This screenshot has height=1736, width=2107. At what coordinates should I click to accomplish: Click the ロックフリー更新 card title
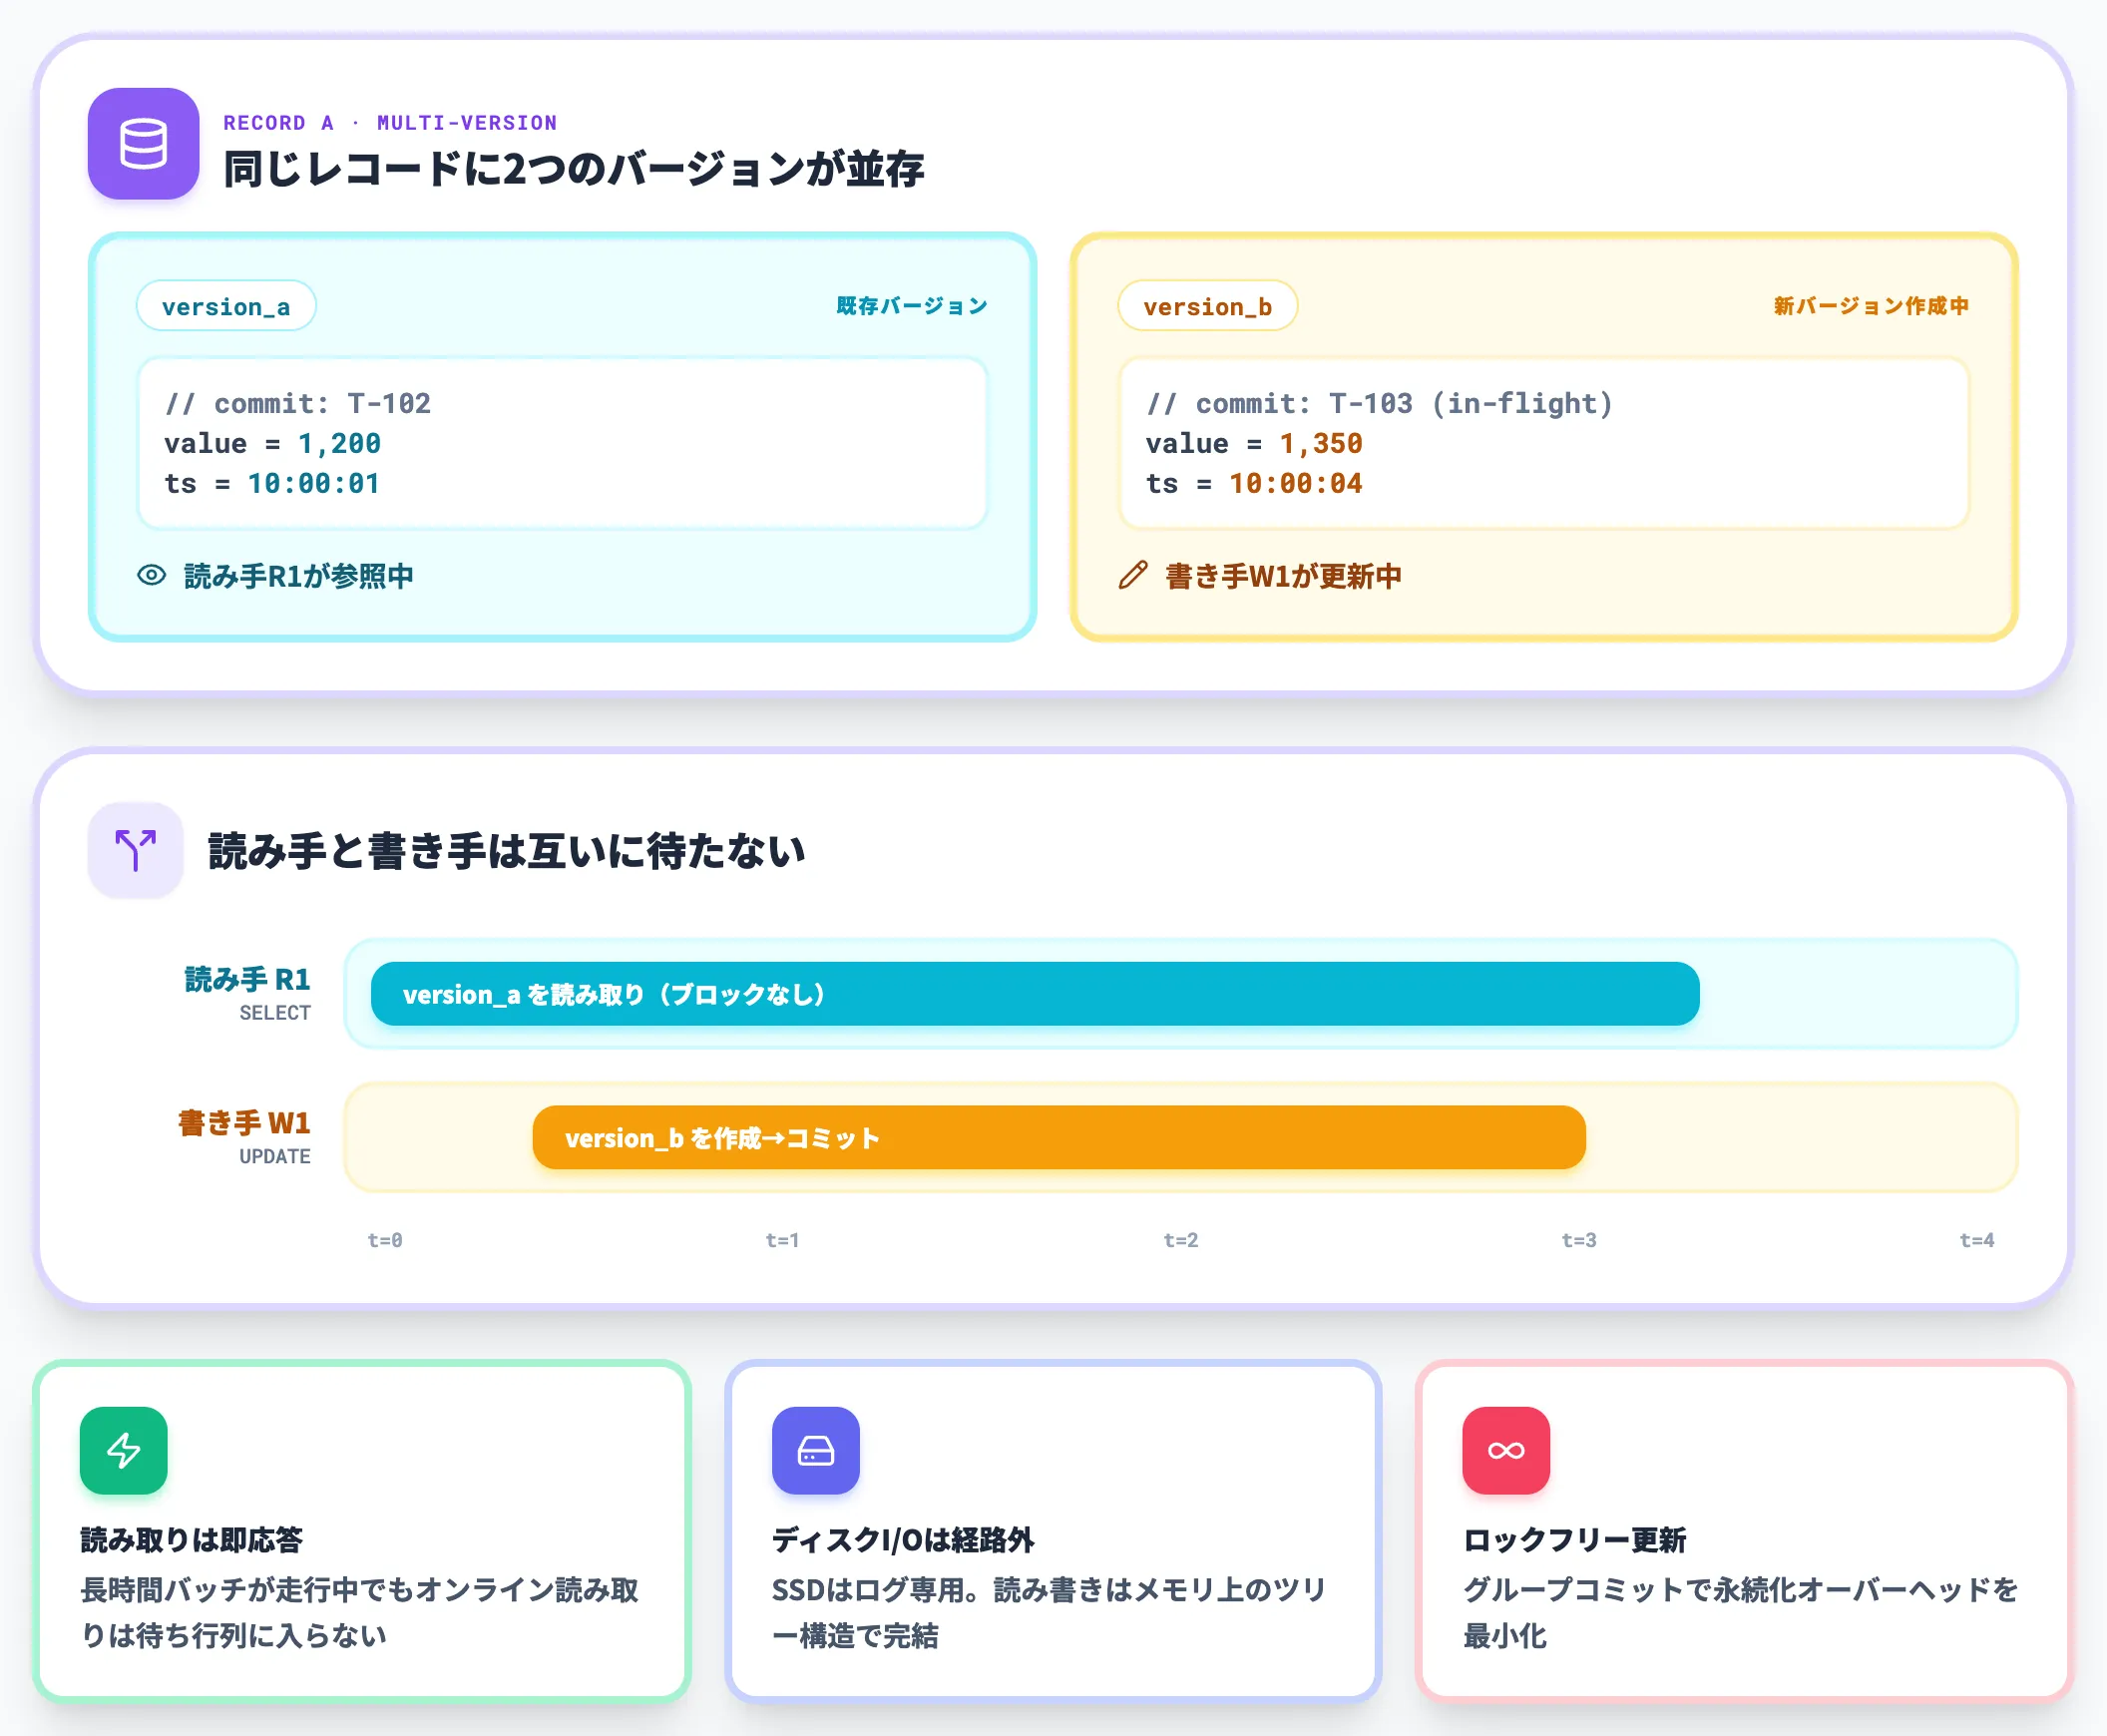tap(1574, 1540)
